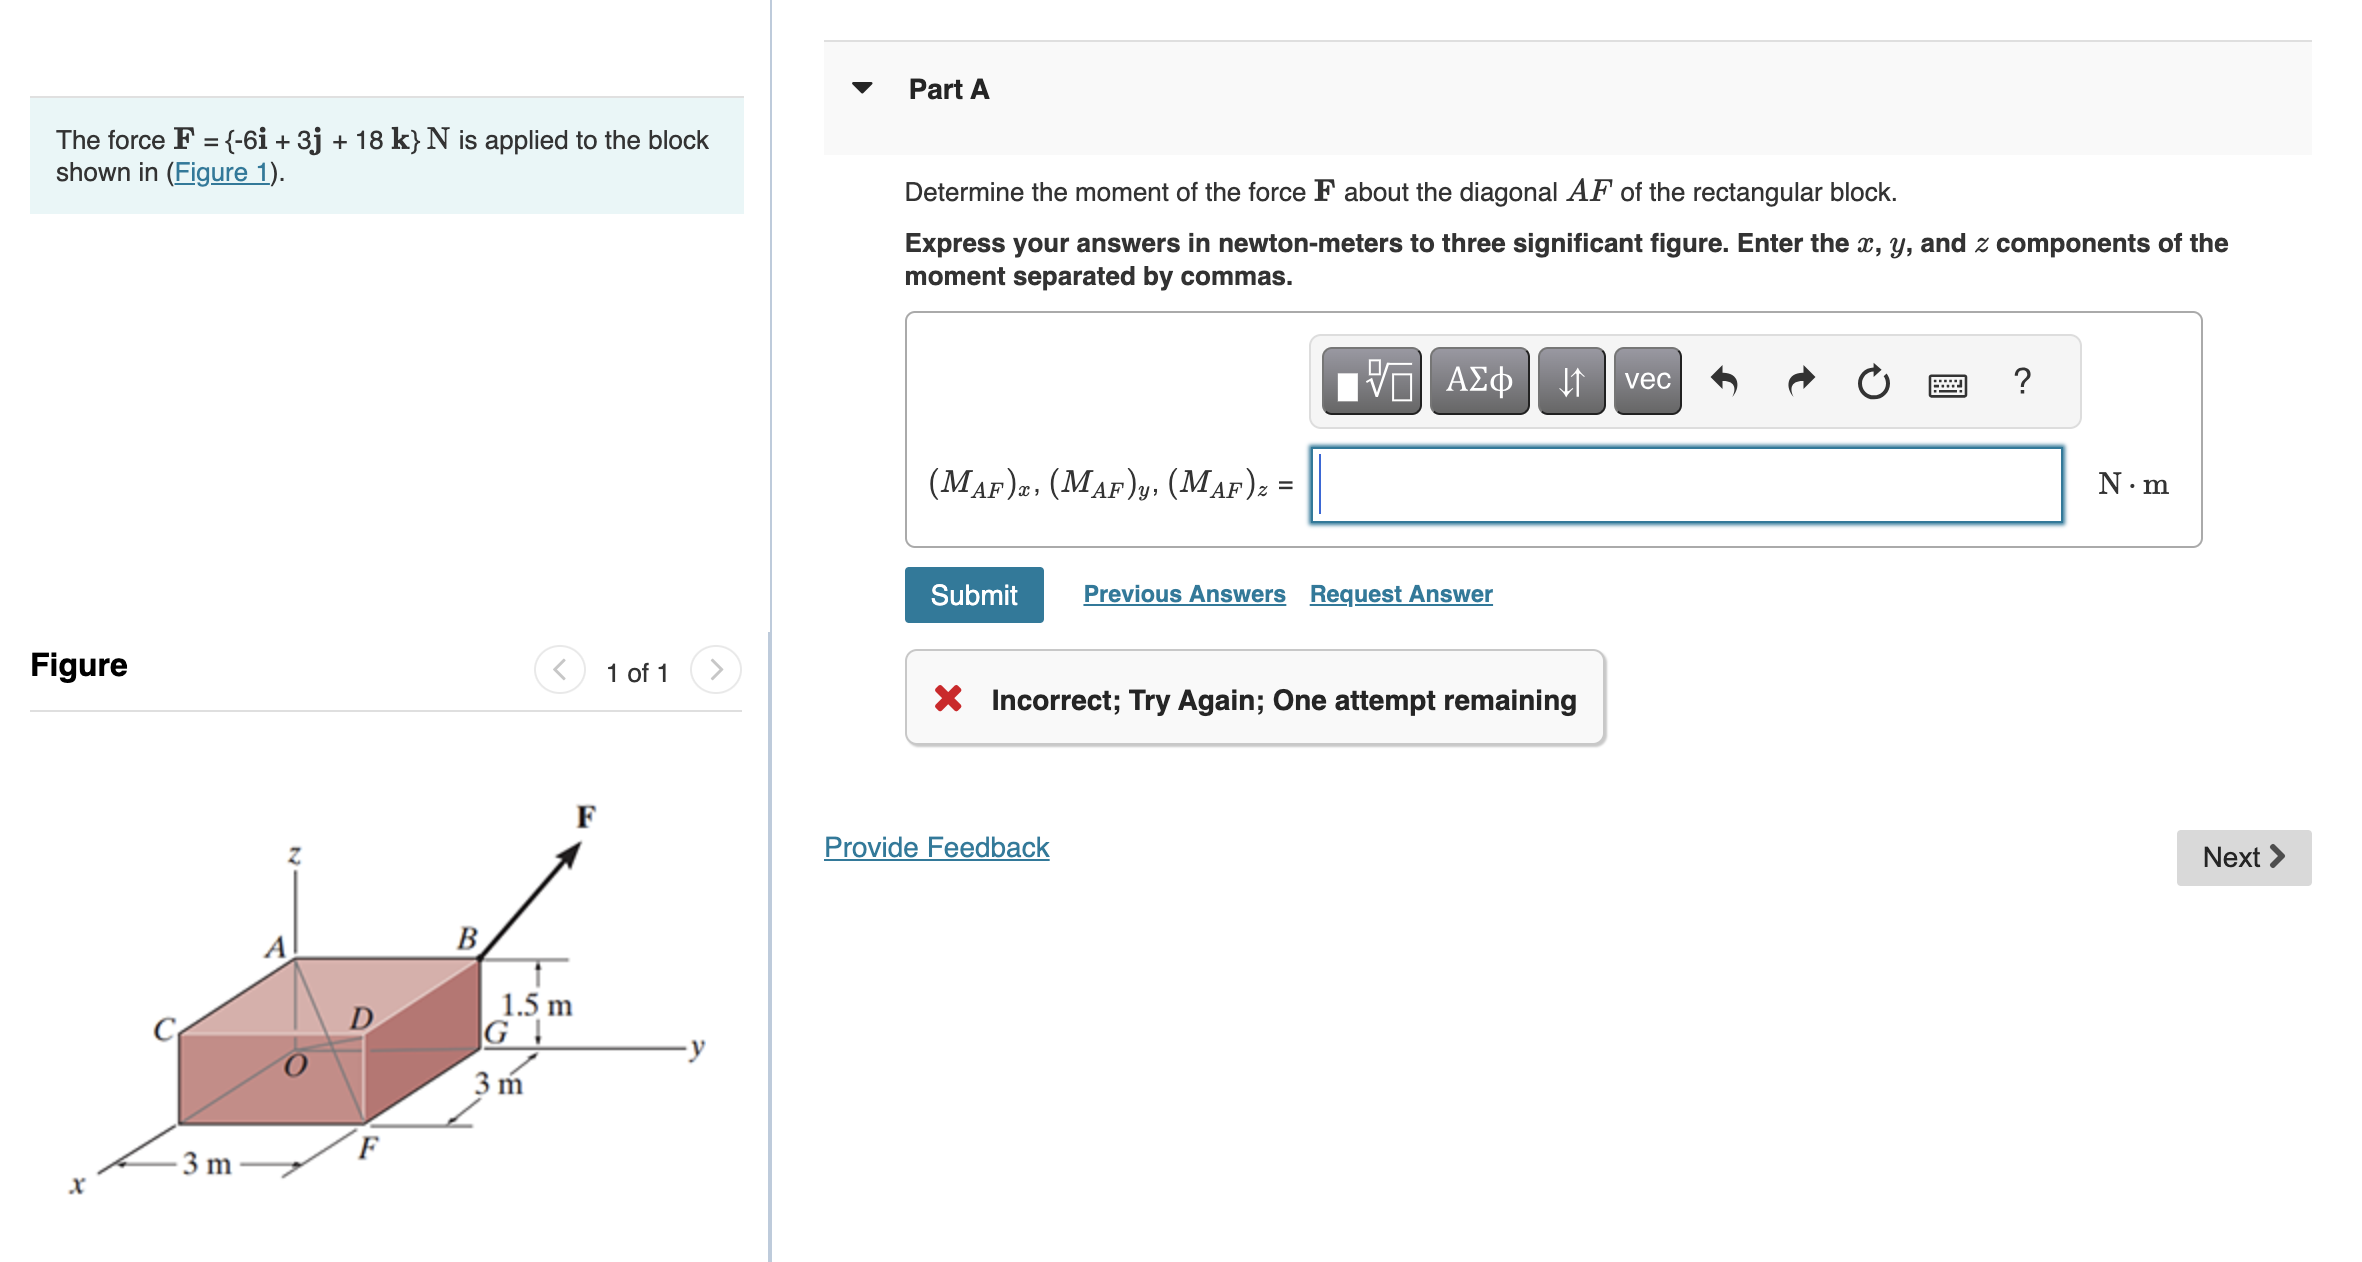Click the subscript/superscript arrows icon

click(1570, 381)
